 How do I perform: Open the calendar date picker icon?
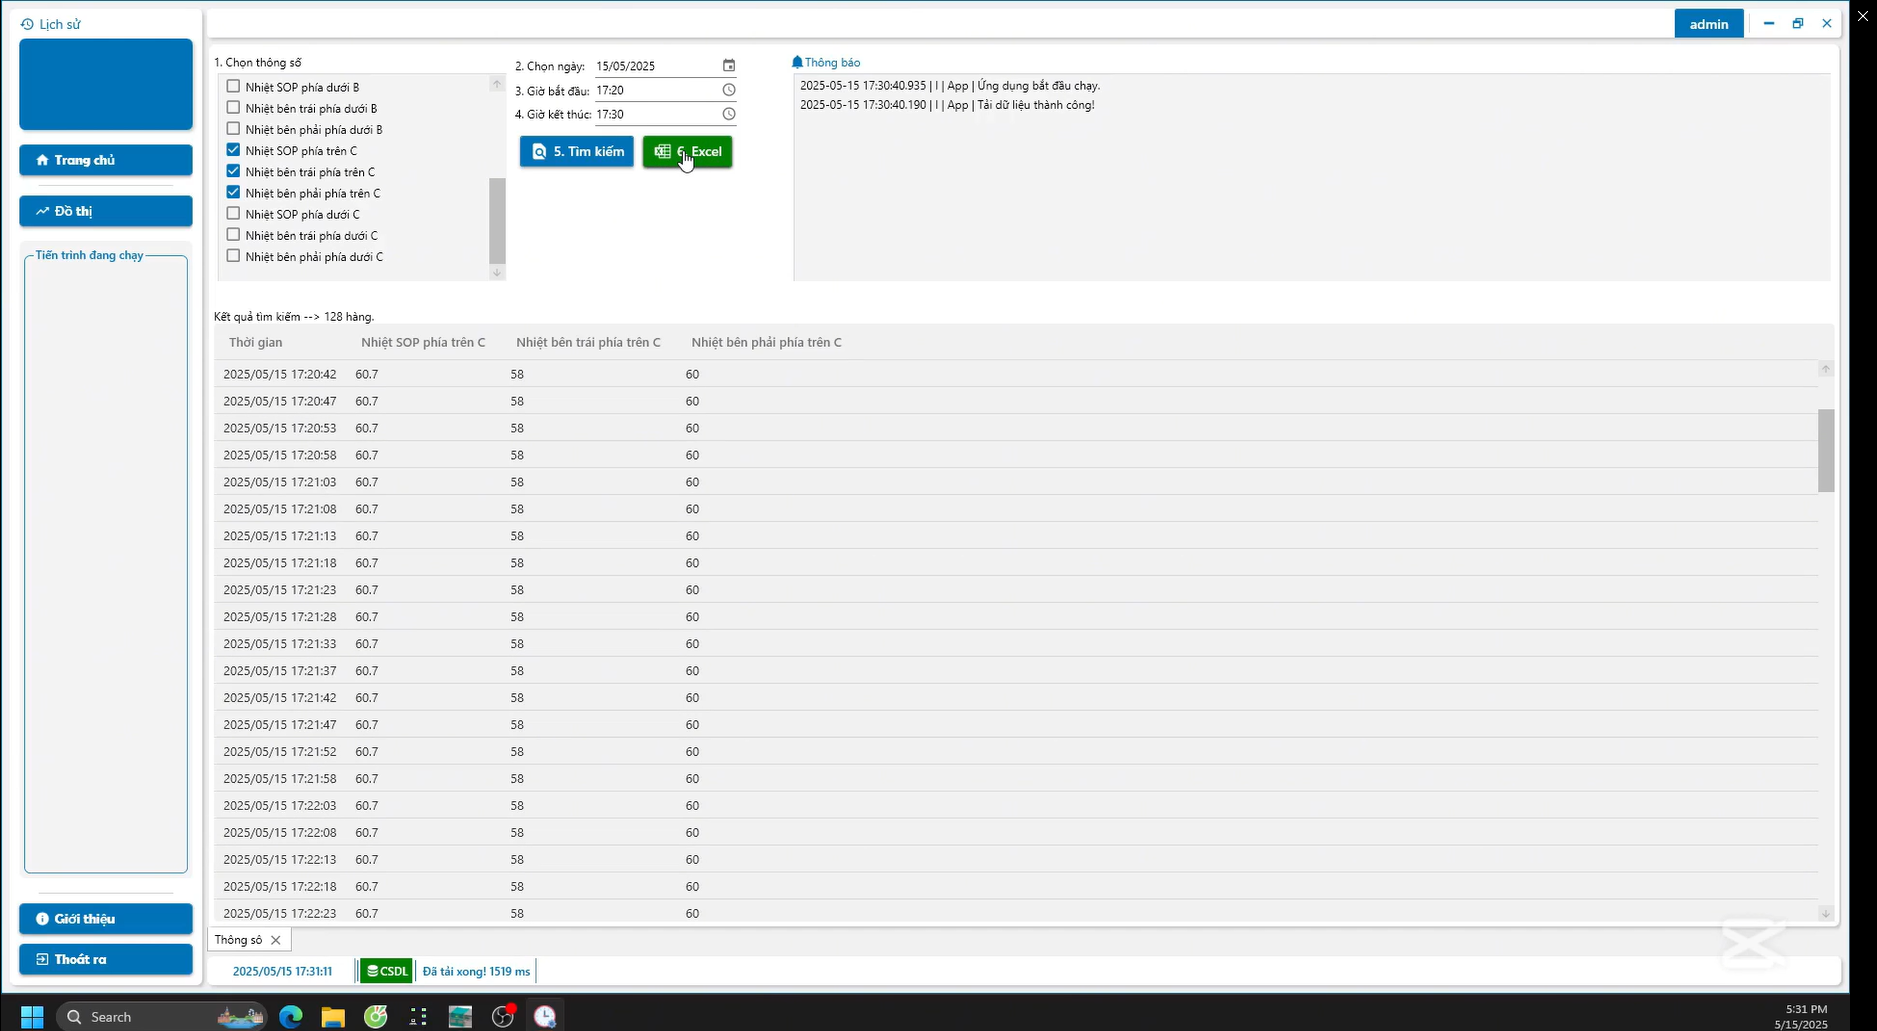click(729, 66)
